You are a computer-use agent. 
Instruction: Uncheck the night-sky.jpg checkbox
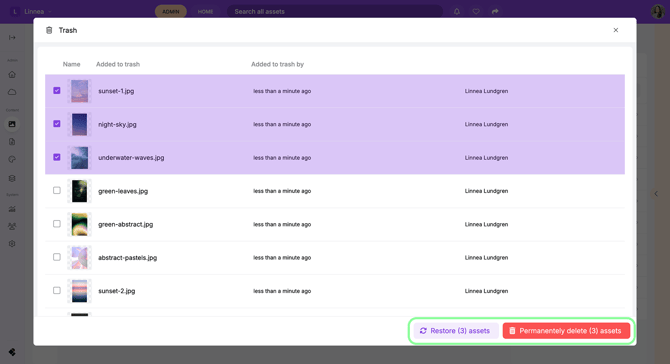click(57, 124)
